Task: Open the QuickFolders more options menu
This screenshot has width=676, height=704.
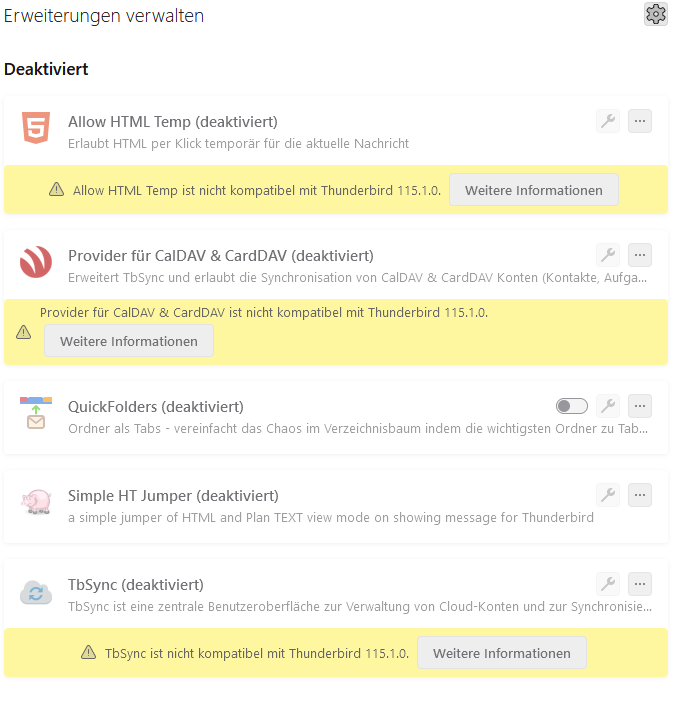Action: click(x=640, y=406)
